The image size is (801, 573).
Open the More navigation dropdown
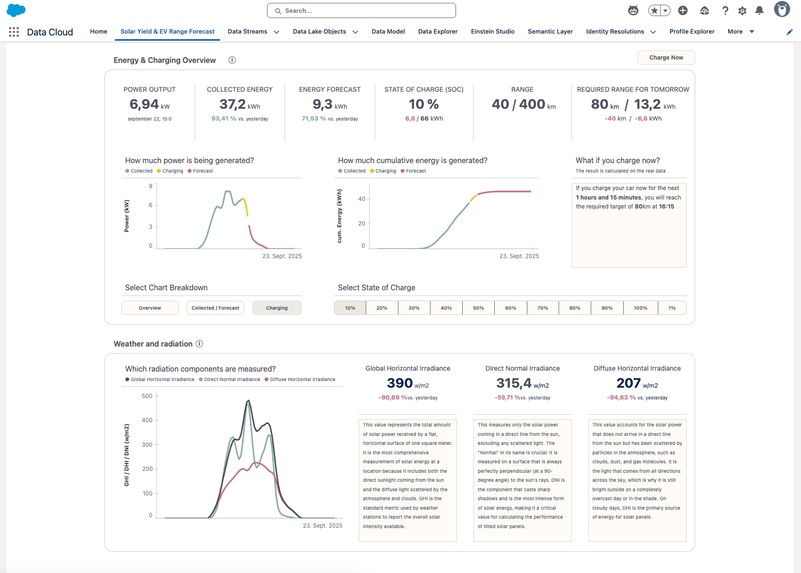point(741,32)
